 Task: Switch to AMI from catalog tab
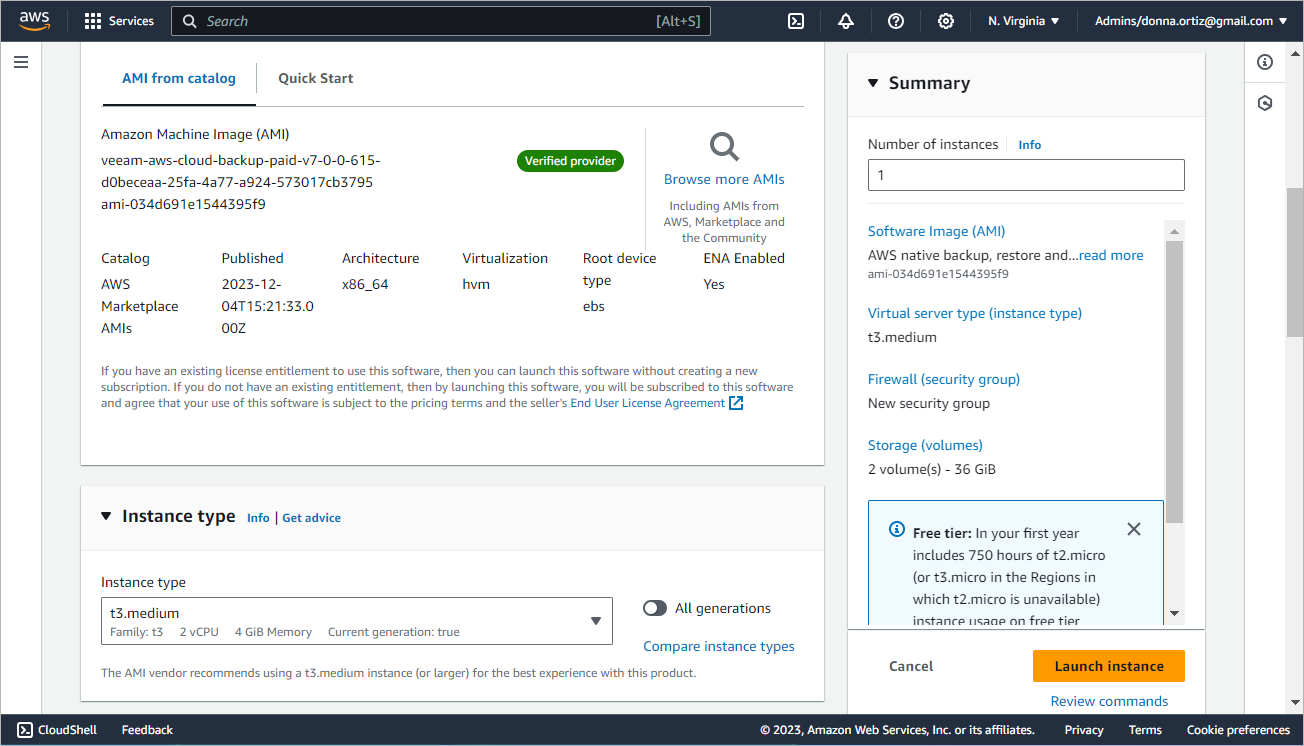[179, 78]
